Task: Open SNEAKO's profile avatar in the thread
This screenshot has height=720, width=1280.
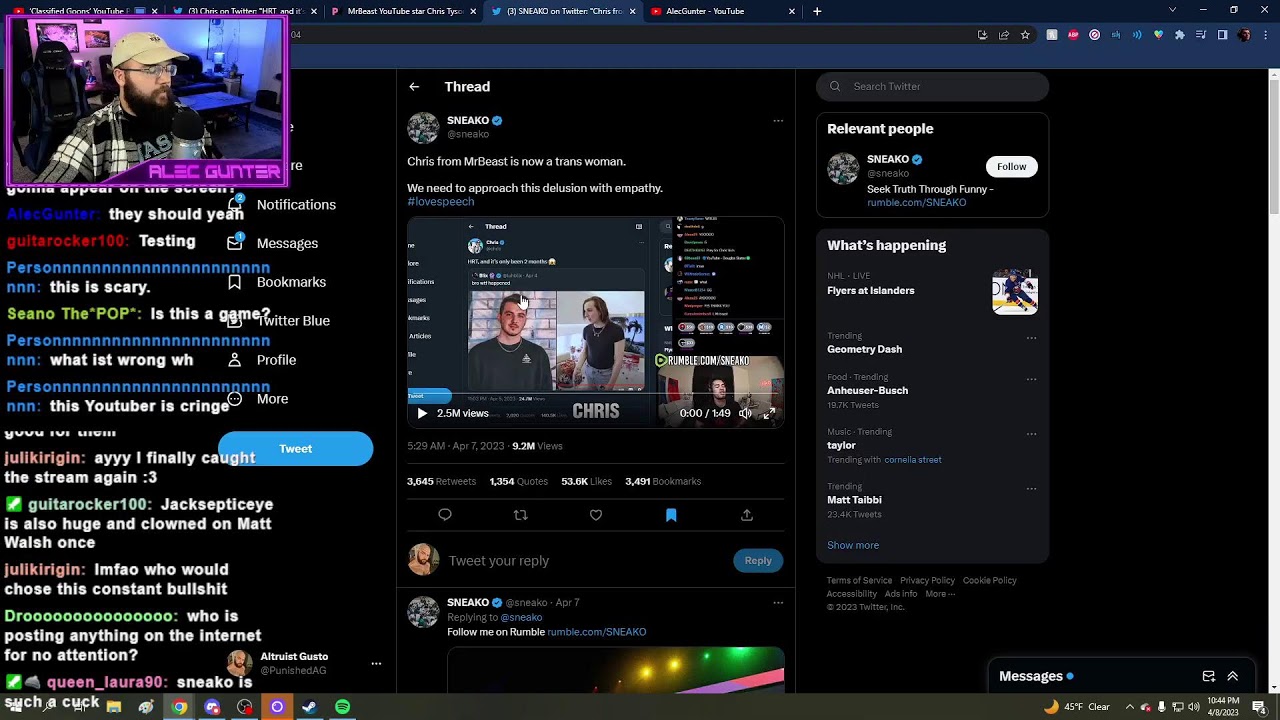Action: coord(423,128)
